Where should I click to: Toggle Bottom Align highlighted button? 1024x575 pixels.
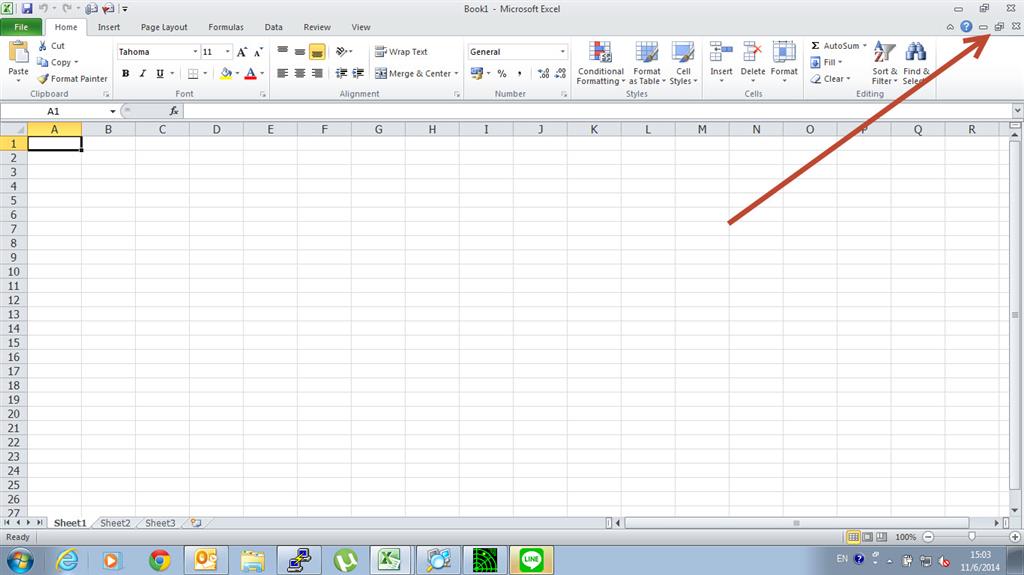317,52
